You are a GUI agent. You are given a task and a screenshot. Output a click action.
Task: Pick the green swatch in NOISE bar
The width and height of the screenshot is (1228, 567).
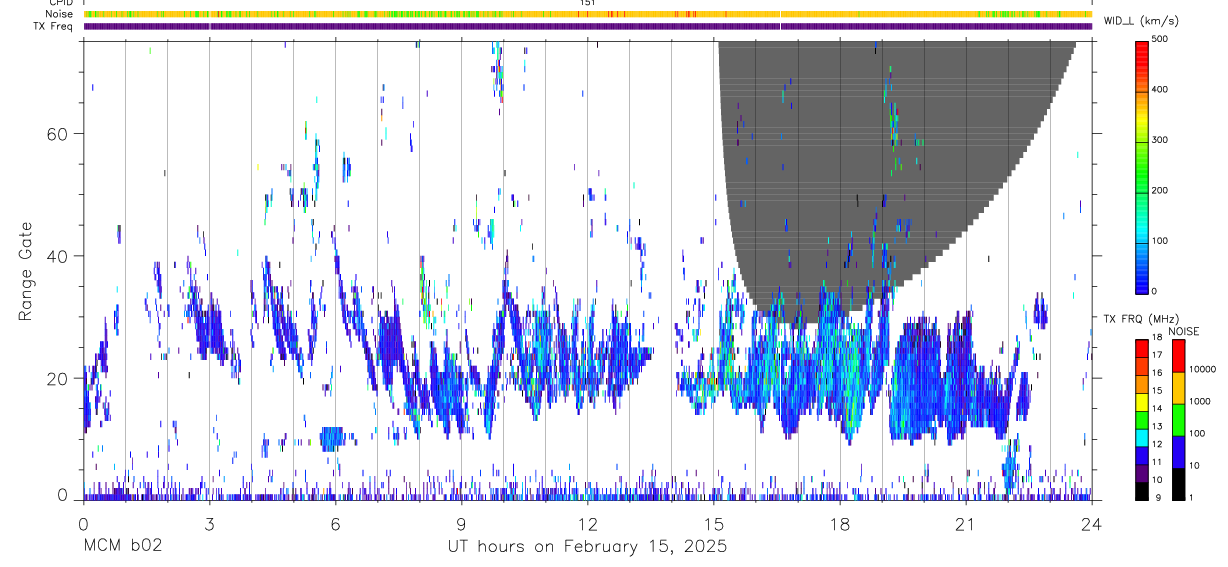coord(1179,419)
